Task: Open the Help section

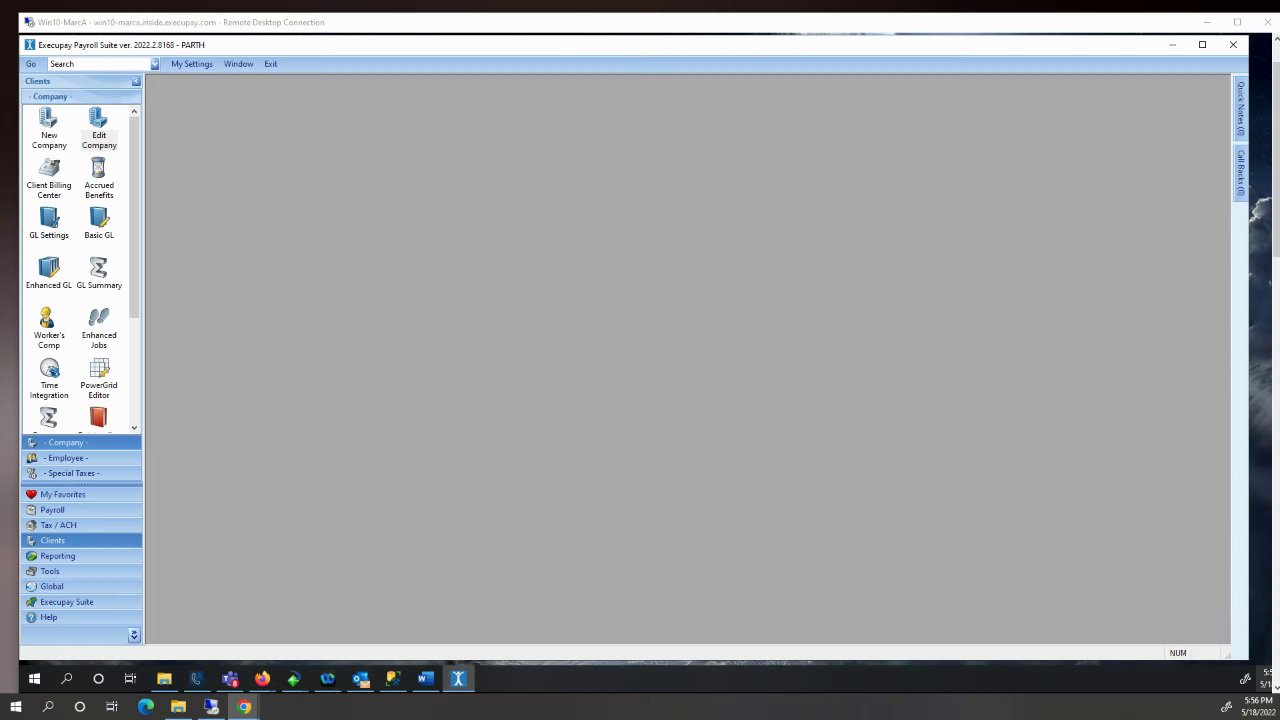Action: tap(81, 617)
